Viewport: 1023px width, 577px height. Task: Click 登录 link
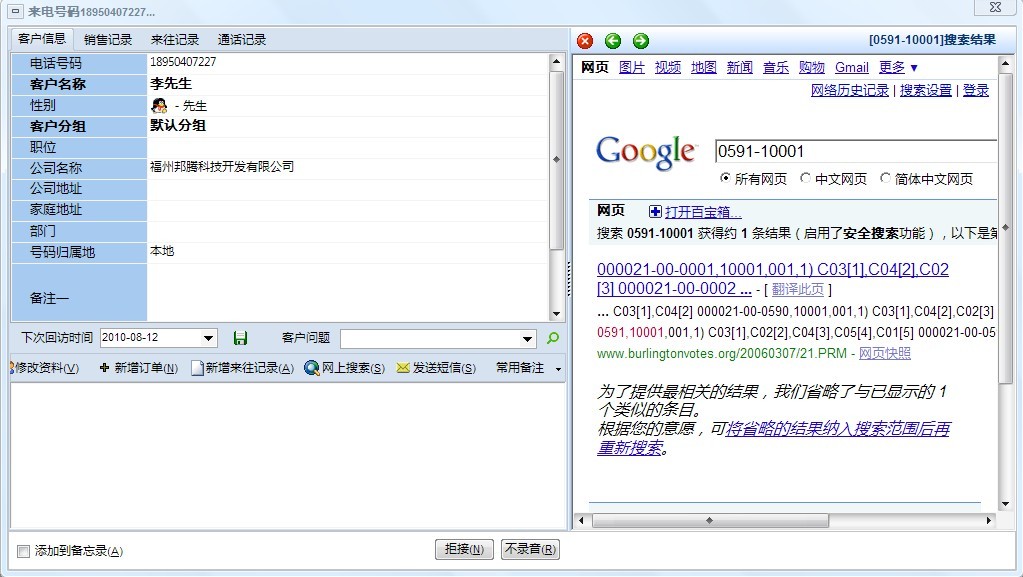(976, 91)
